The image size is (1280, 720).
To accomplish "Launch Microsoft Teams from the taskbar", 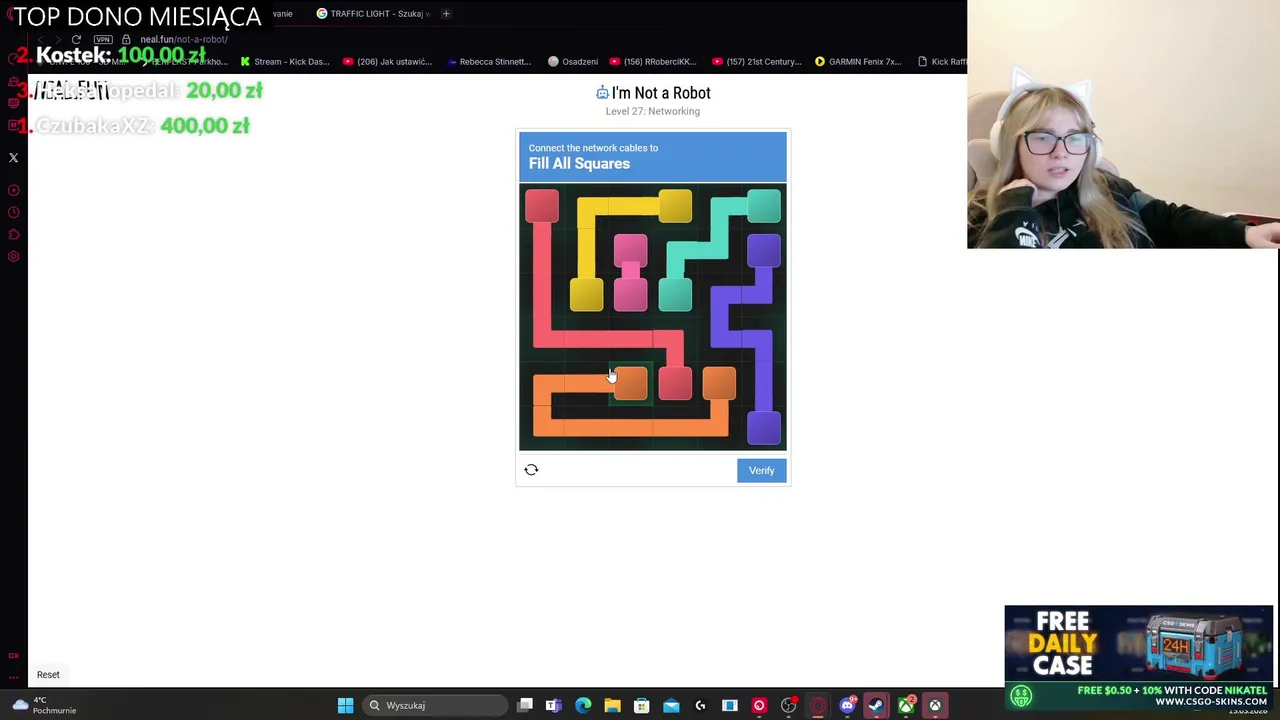I will [x=553, y=706].
